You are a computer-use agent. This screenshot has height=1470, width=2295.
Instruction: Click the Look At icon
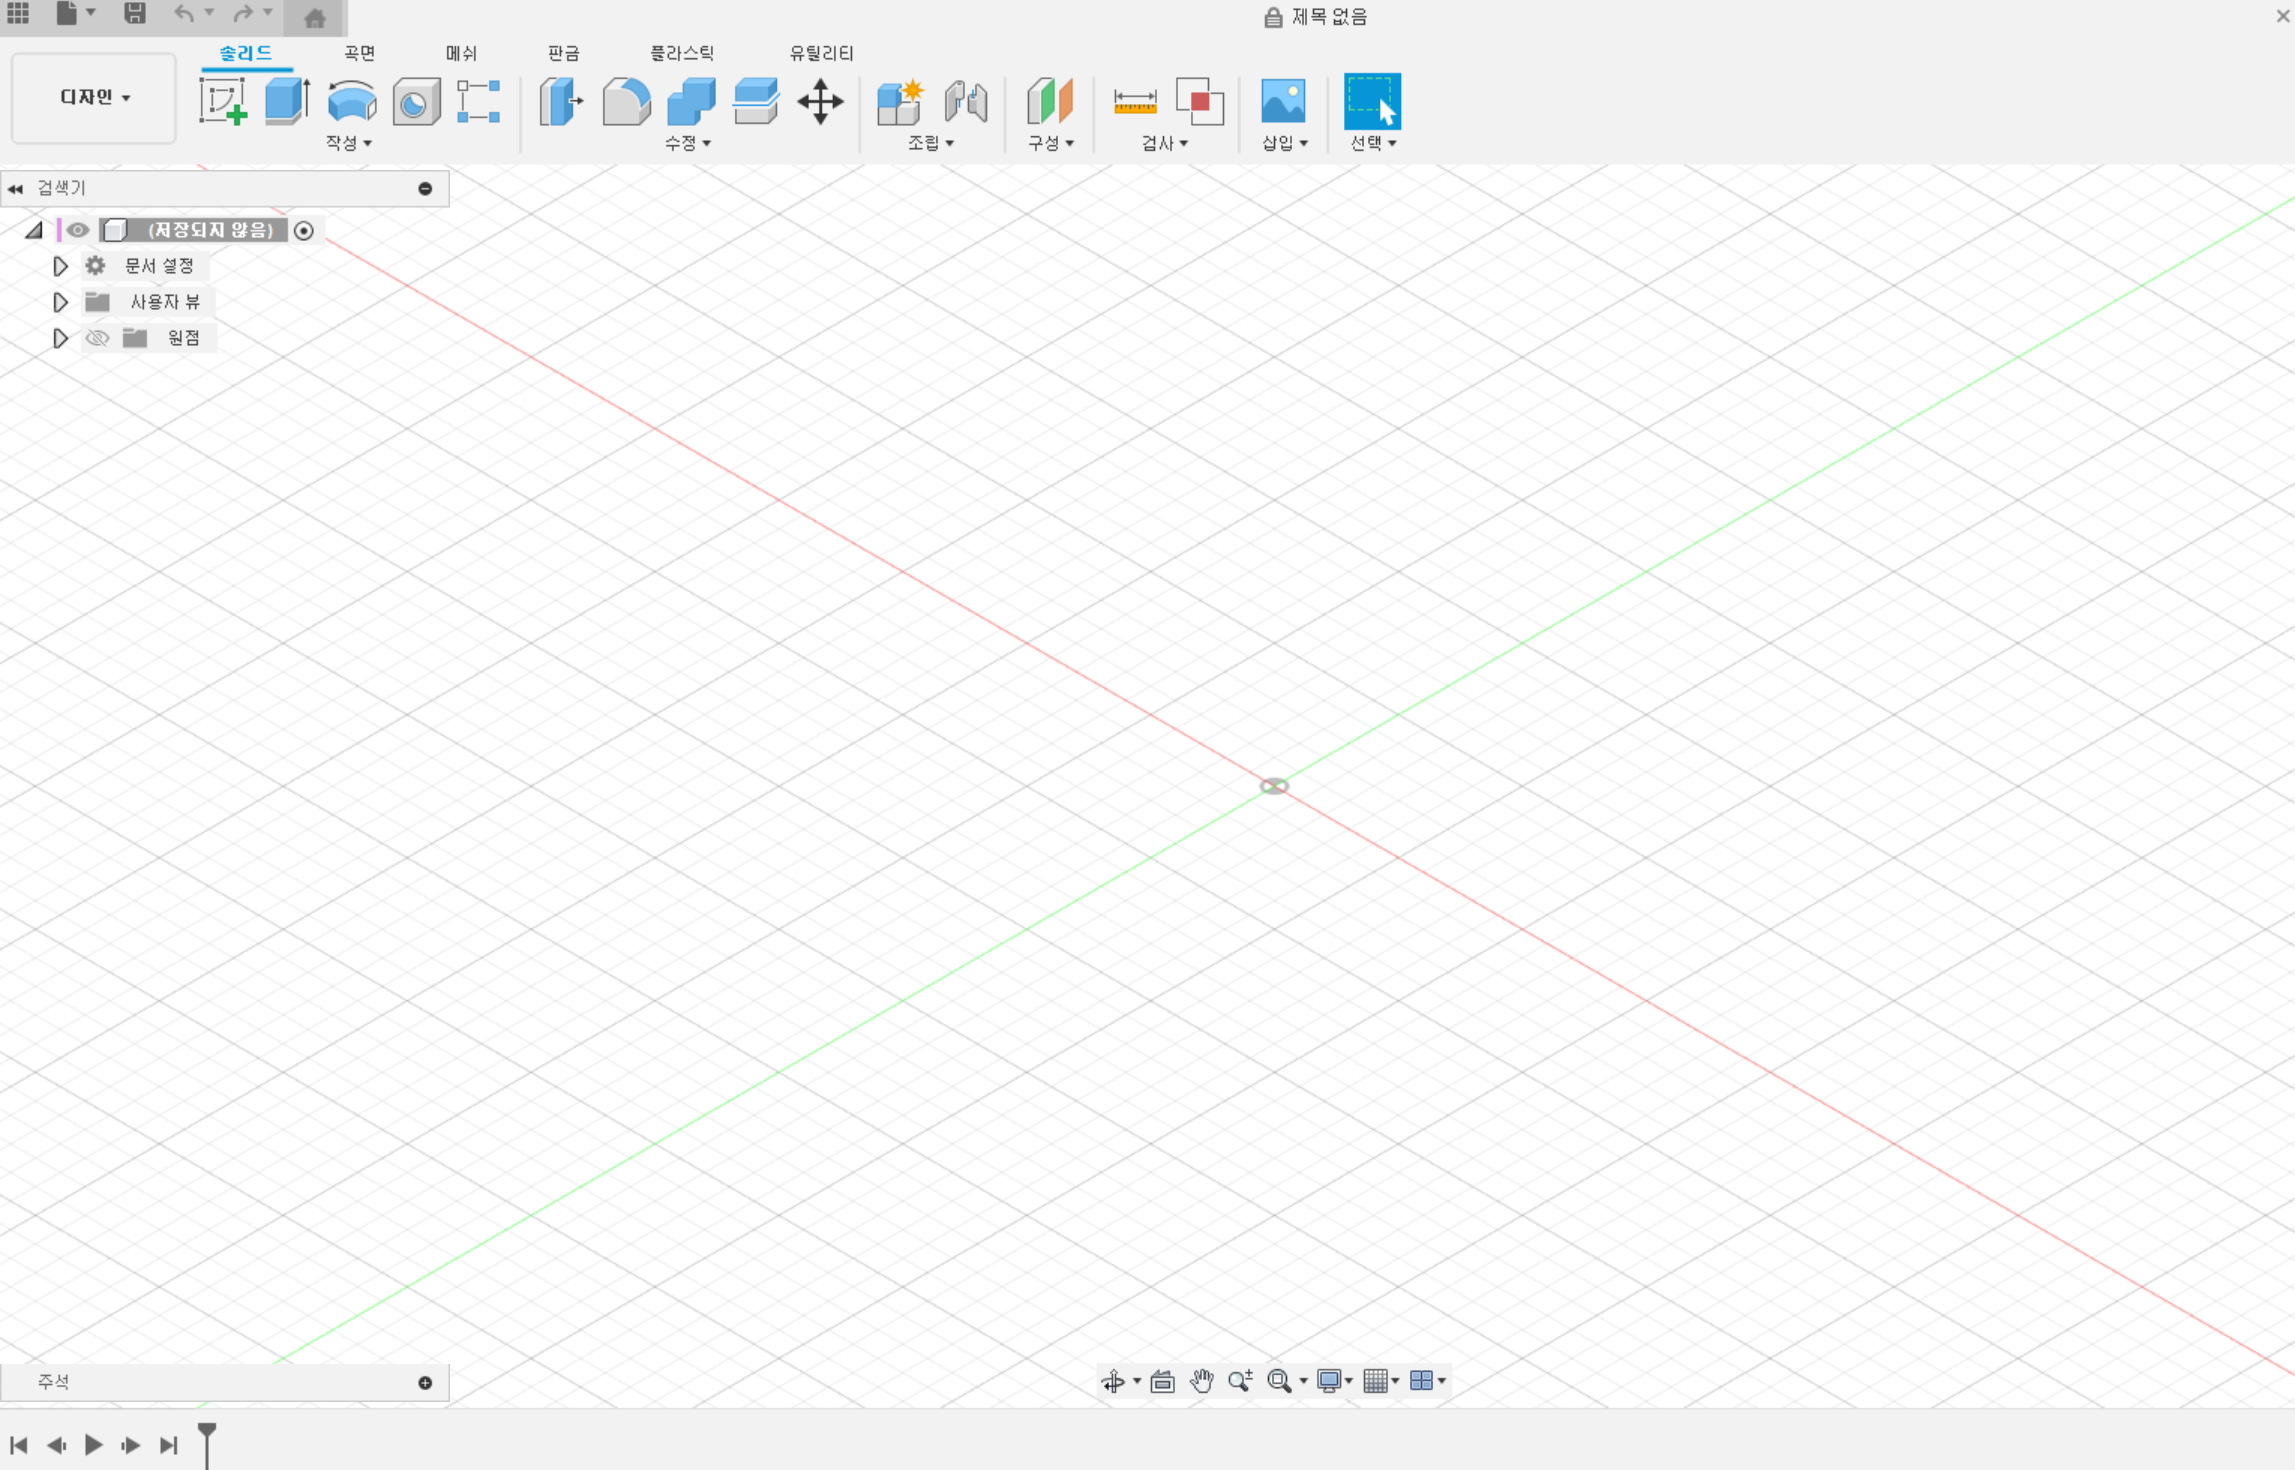pos(1162,1381)
